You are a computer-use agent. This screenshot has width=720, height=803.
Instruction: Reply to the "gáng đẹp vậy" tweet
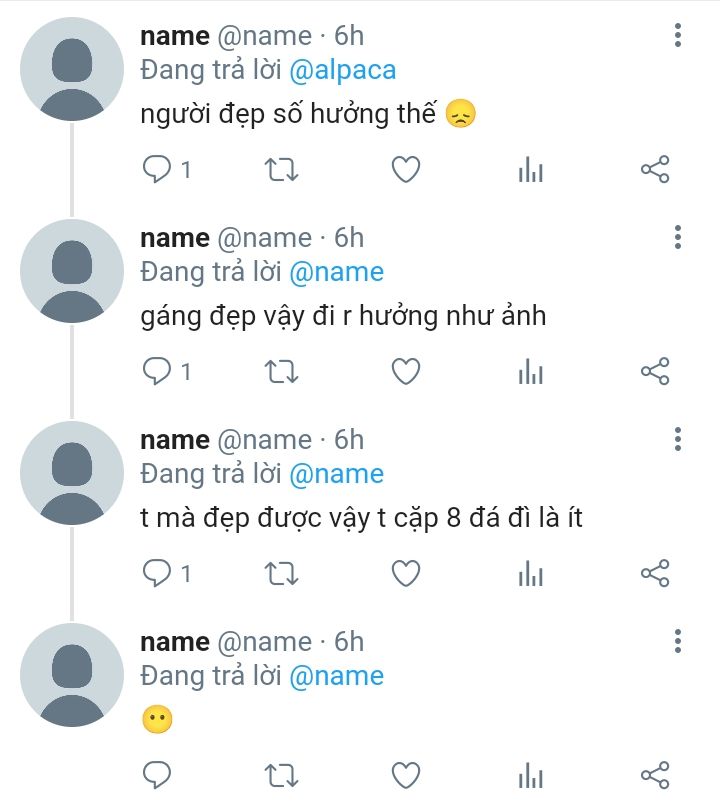click(x=157, y=372)
